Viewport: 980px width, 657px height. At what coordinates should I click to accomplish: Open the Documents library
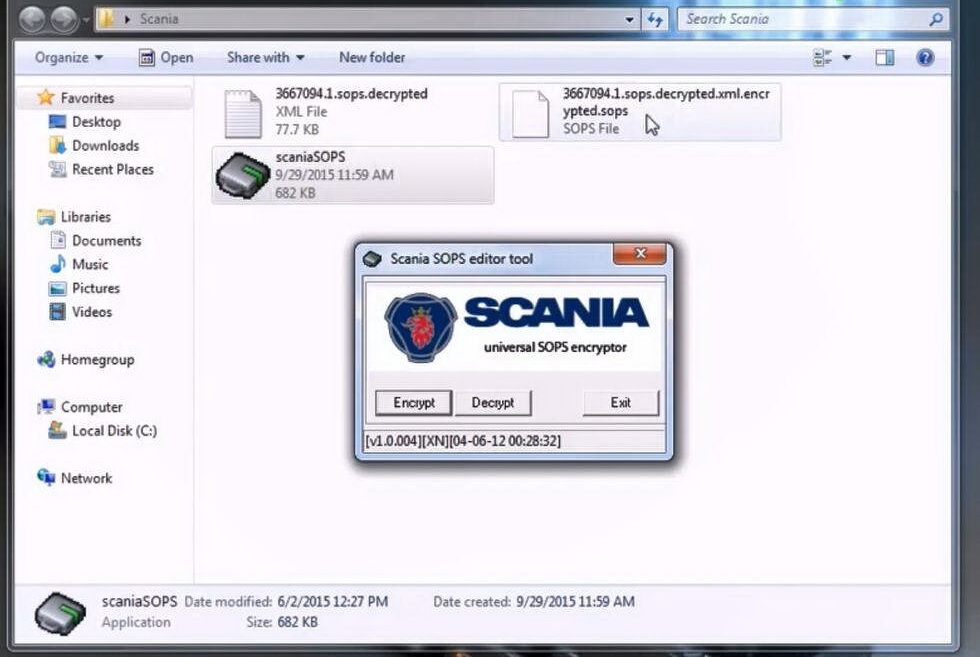click(106, 241)
